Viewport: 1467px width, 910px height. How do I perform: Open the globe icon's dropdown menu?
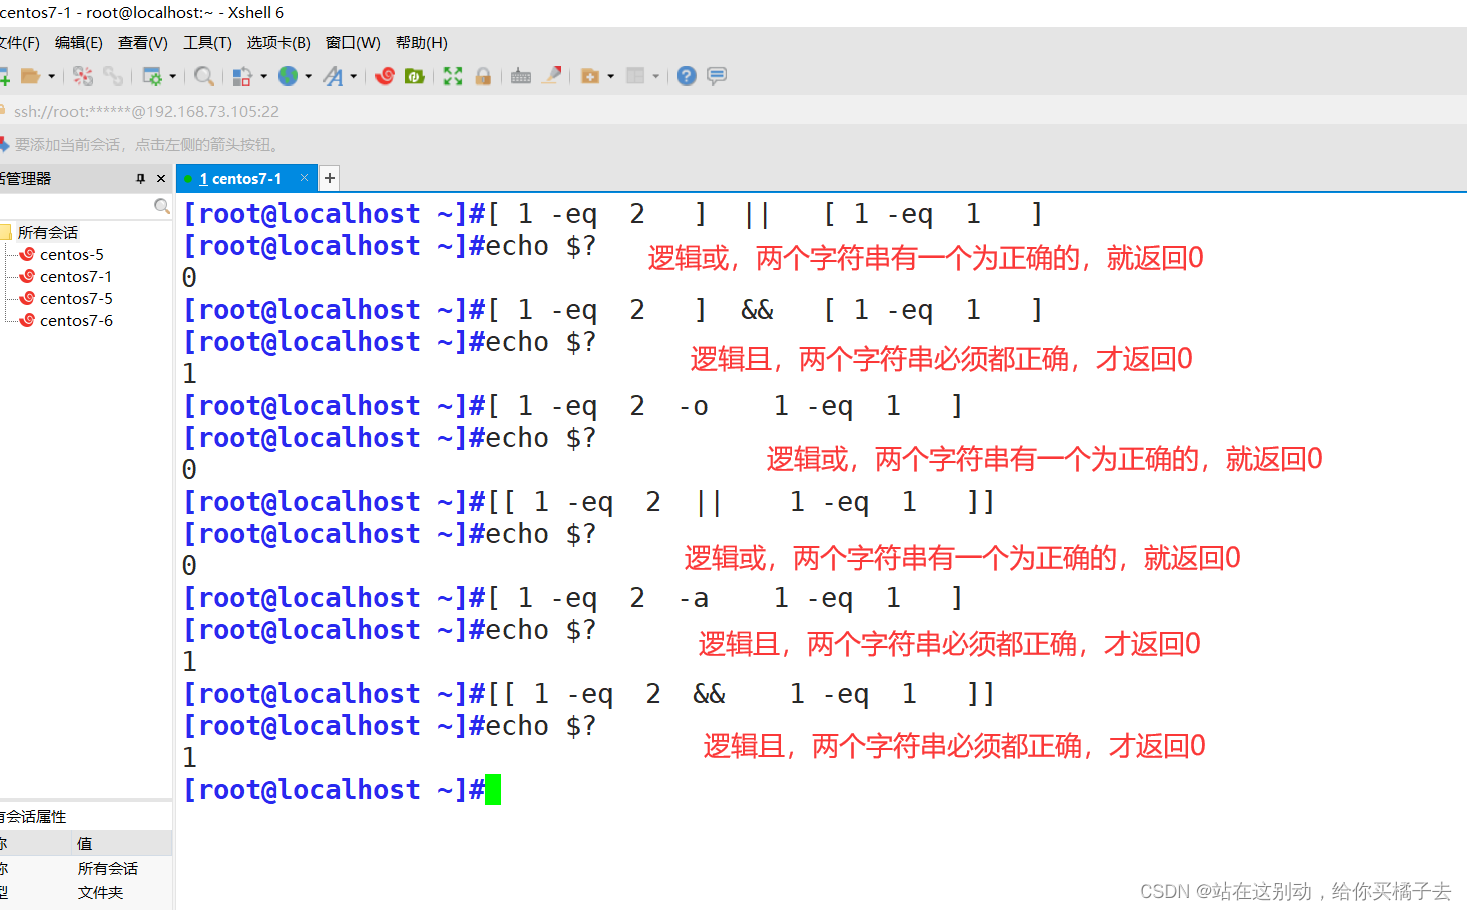[308, 75]
